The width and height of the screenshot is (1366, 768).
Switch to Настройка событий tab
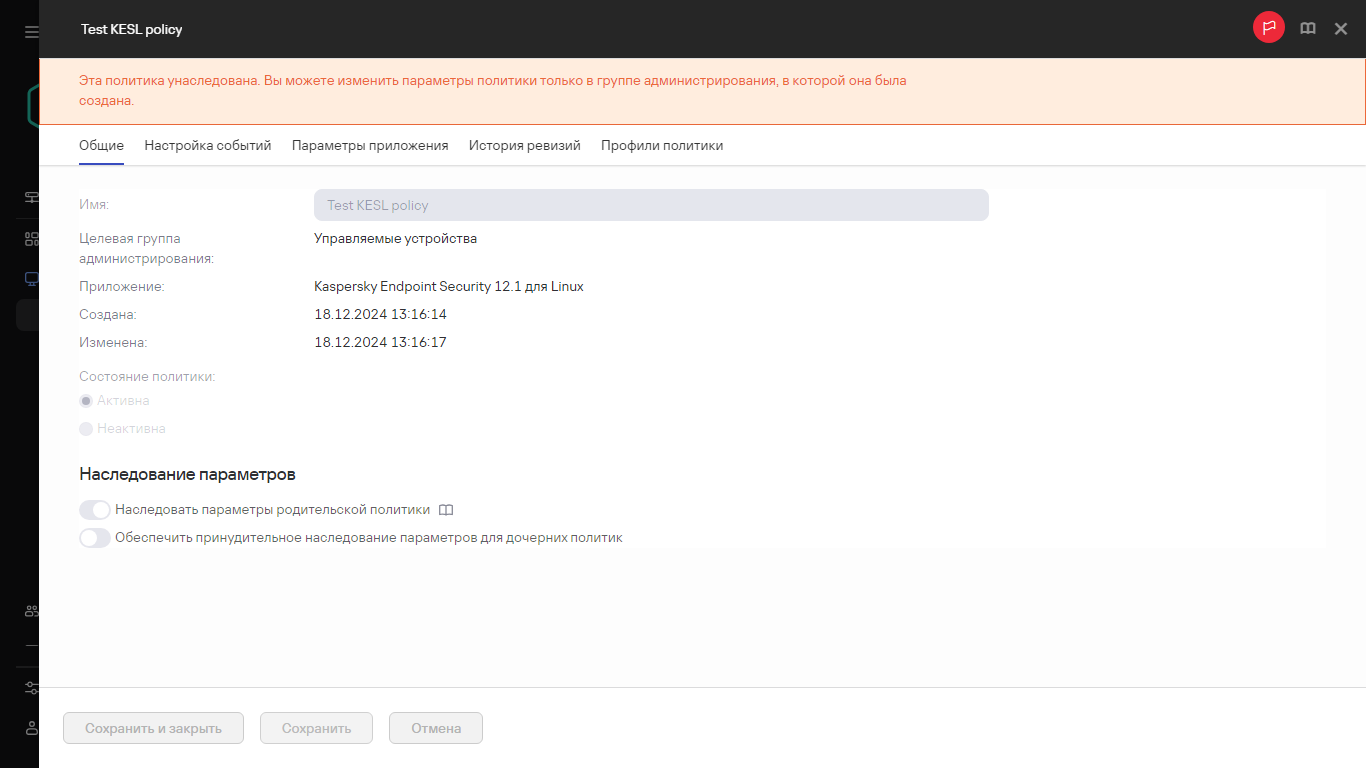[208, 145]
